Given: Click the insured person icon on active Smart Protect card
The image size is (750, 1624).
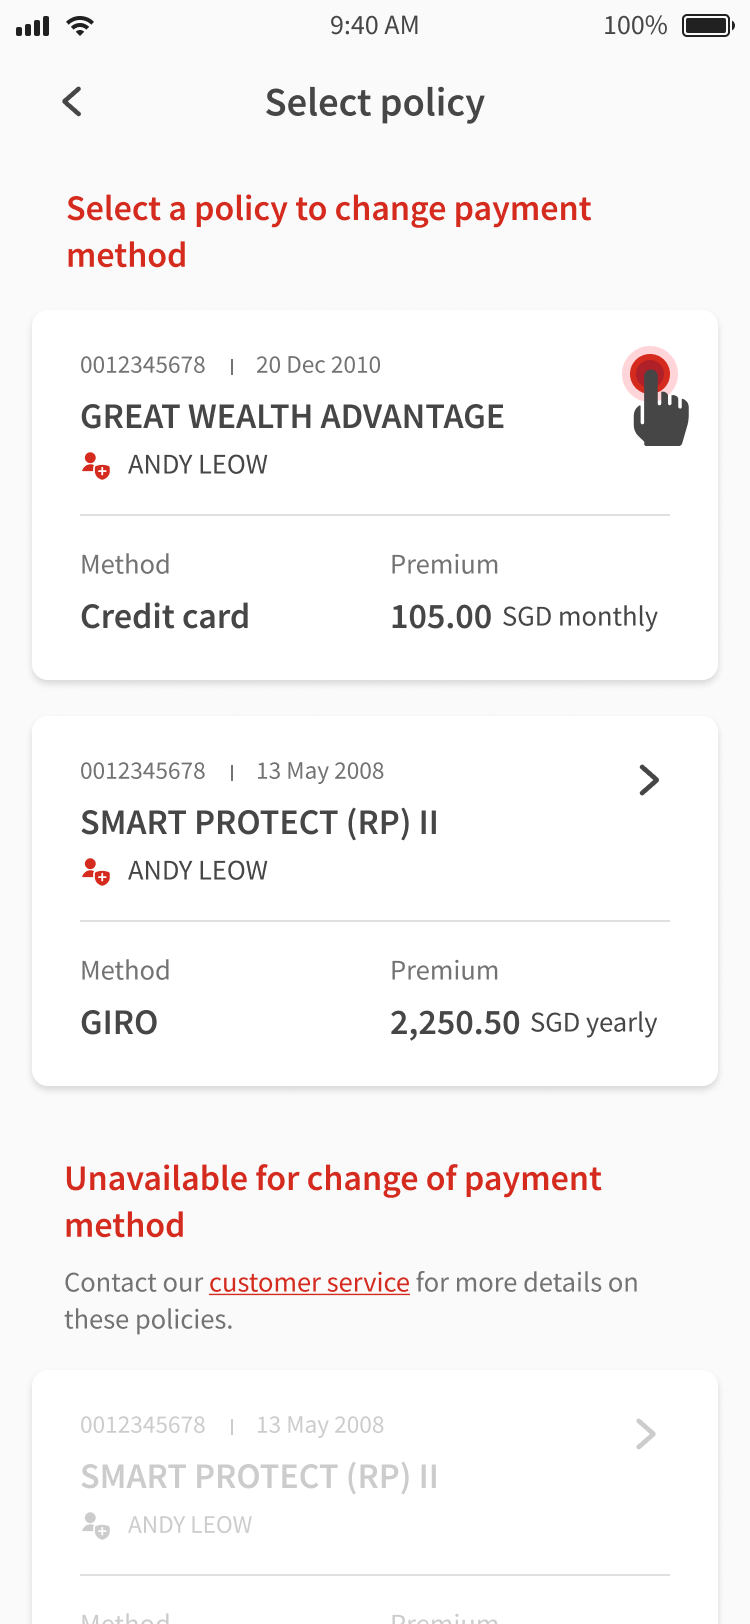Looking at the screenshot, I should pyautogui.click(x=95, y=871).
